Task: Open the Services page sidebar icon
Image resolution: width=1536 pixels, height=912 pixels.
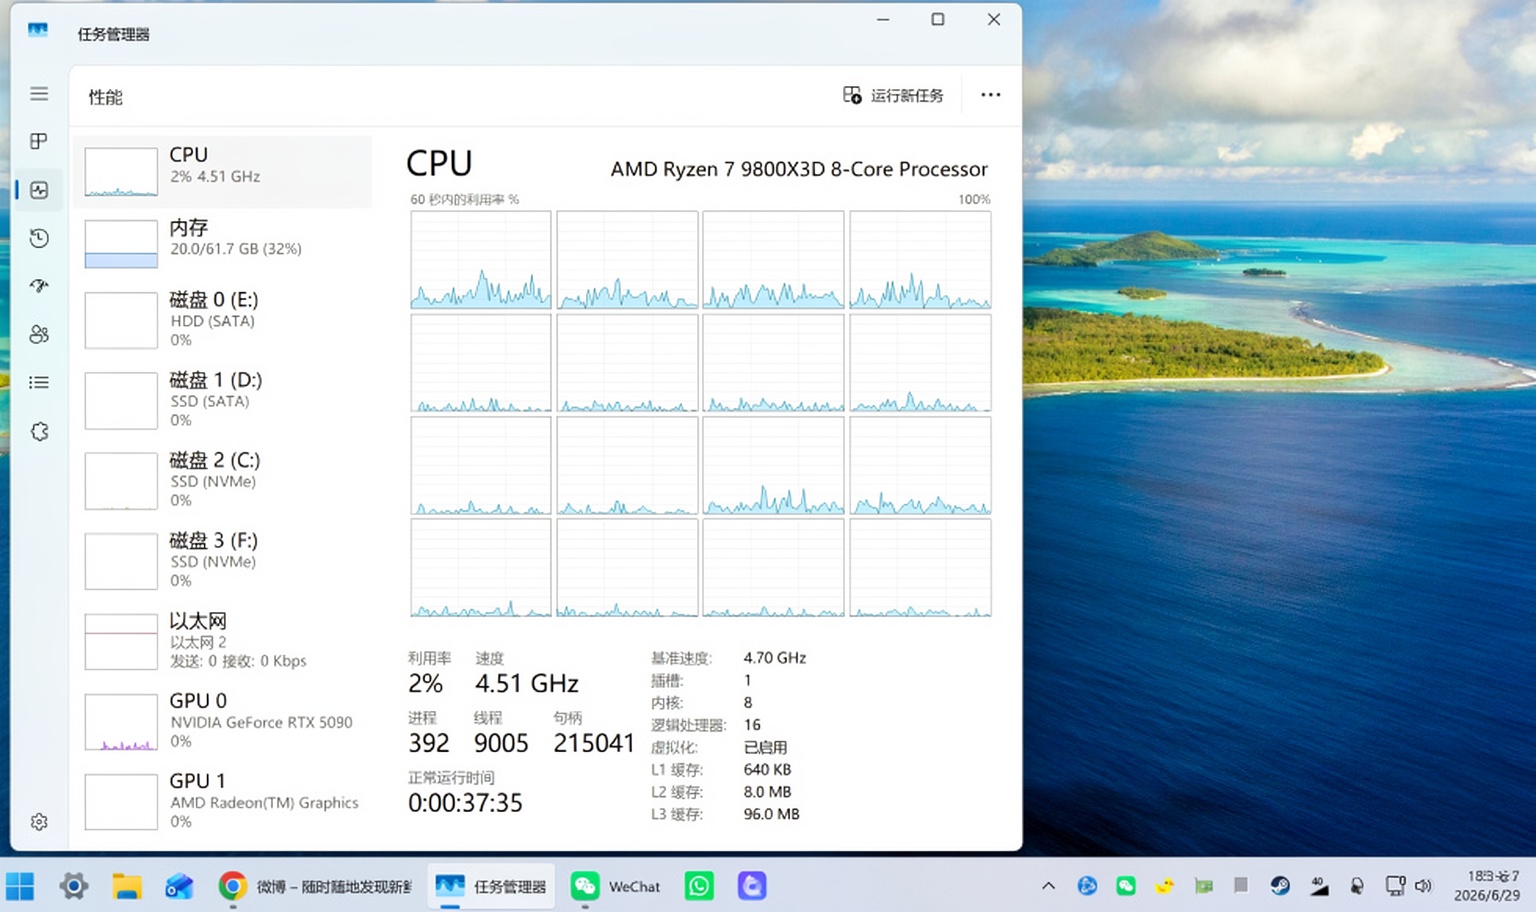Action: coord(39,432)
